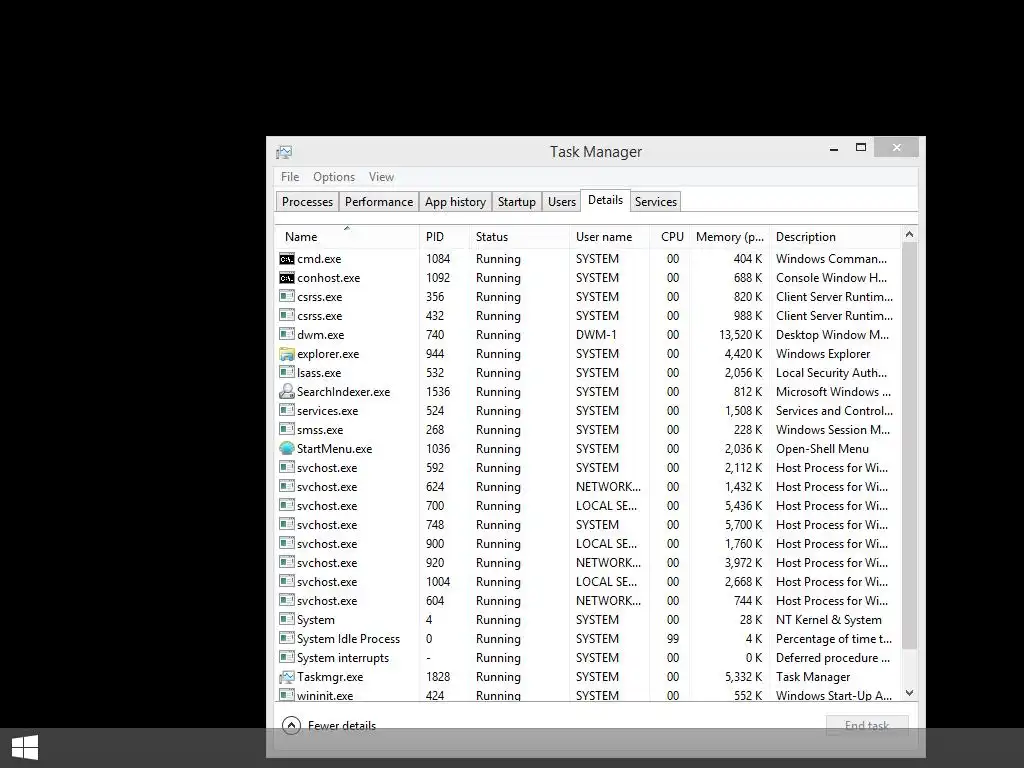Click the services.exe process icon
Image resolution: width=1024 pixels, height=768 pixels.
tap(287, 410)
